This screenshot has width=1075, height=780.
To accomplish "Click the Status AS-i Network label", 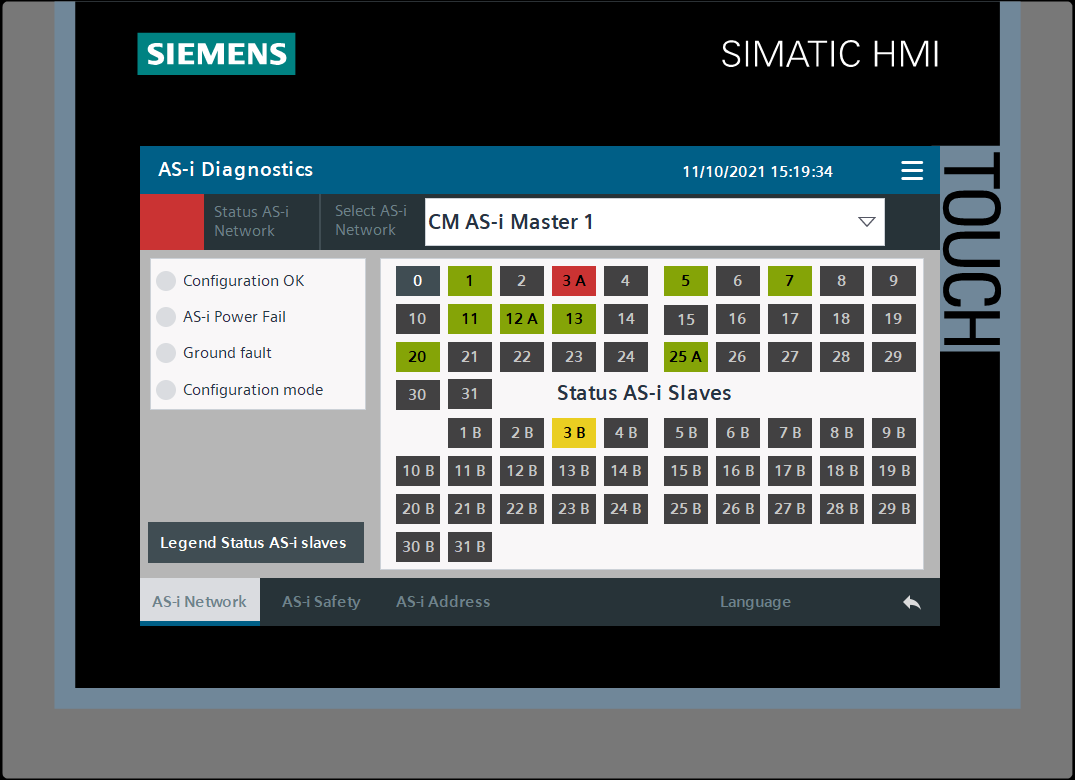I will (251, 221).
